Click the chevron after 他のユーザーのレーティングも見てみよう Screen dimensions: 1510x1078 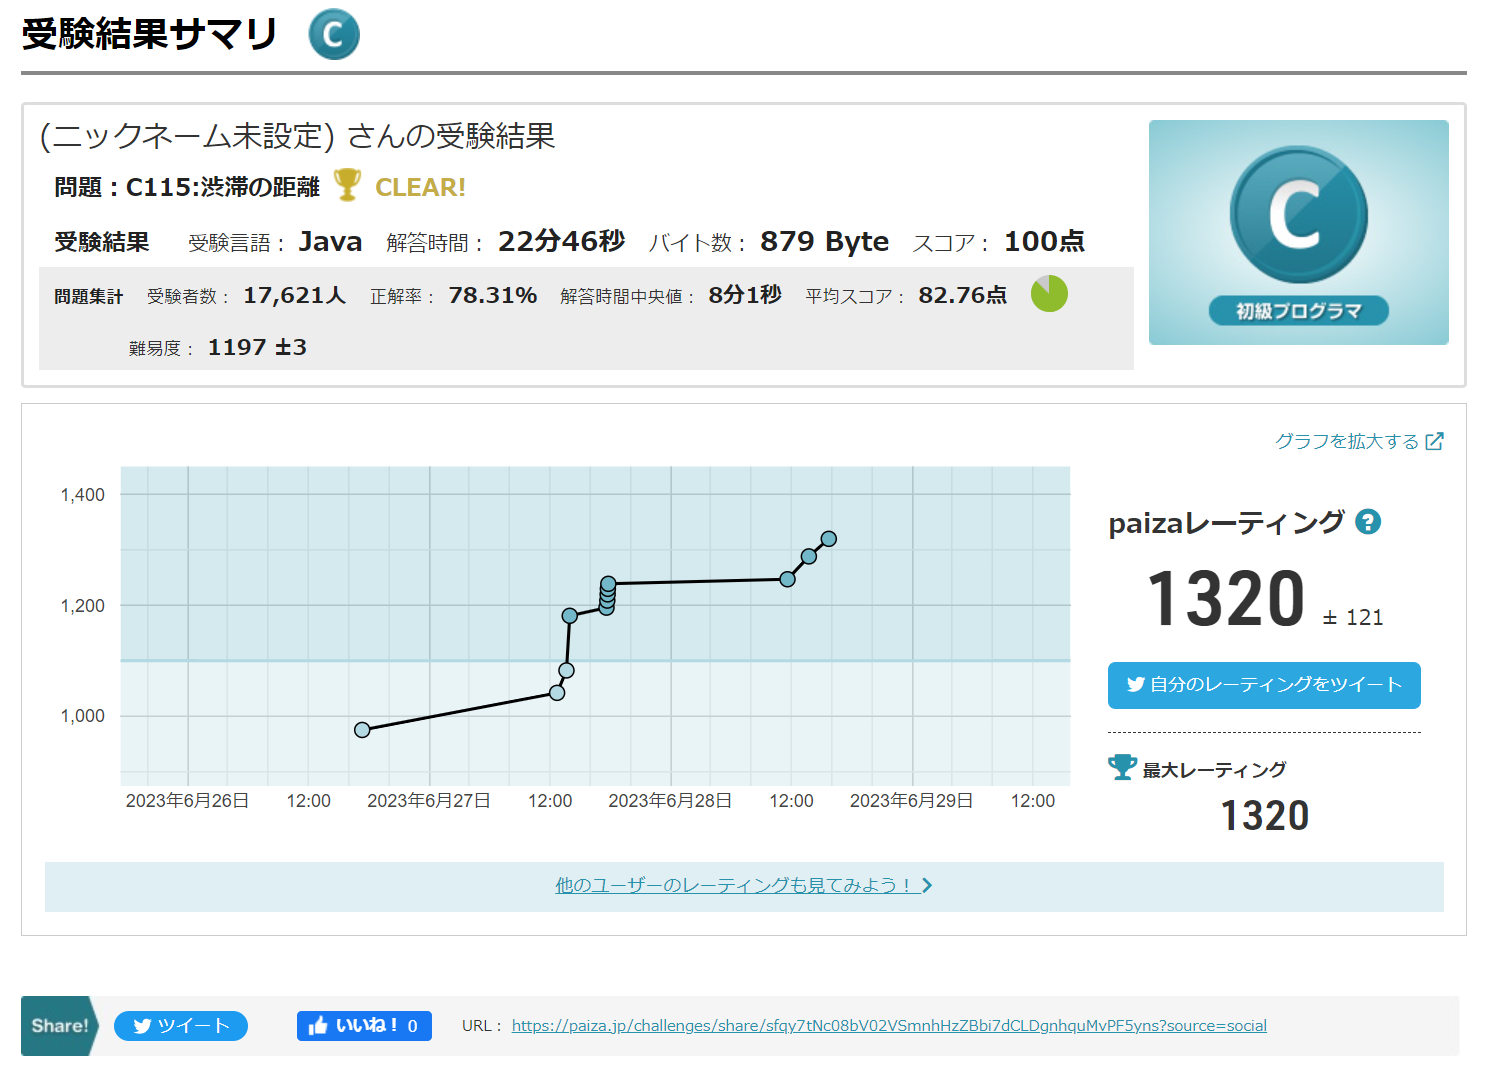[x=927, y=885]
